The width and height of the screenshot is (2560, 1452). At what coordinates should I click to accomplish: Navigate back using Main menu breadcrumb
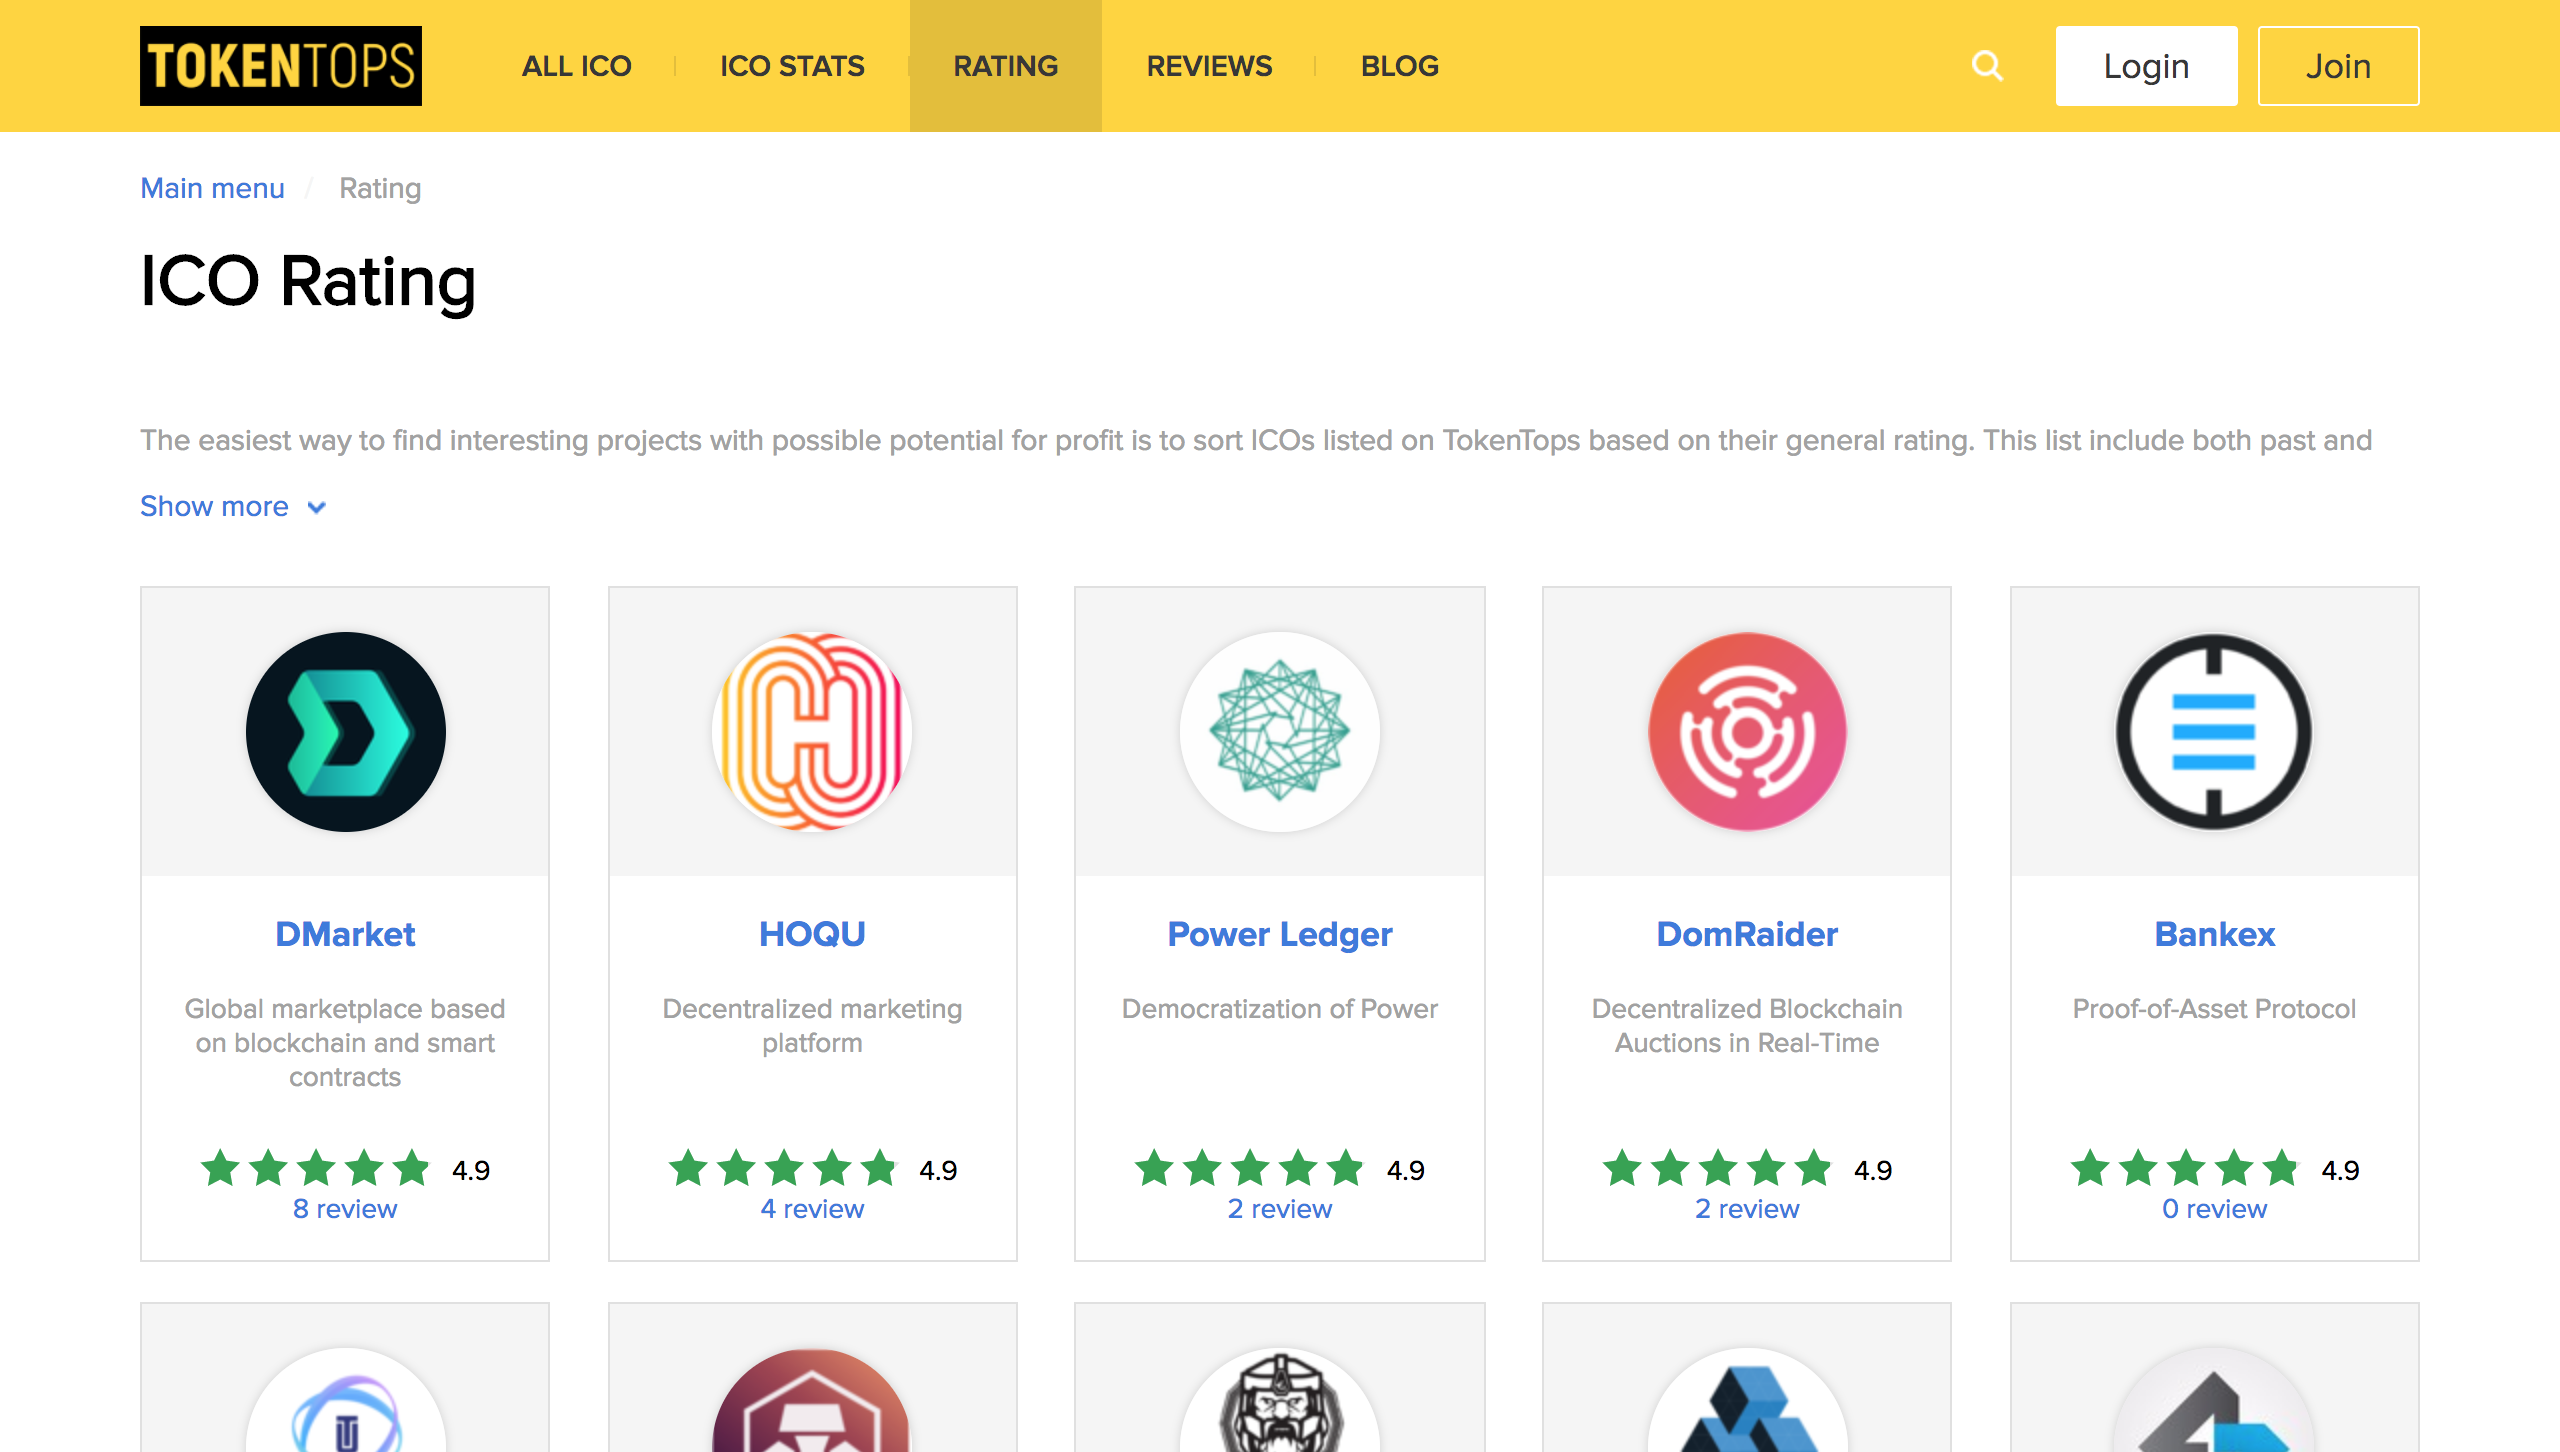(x=212, y=188)
